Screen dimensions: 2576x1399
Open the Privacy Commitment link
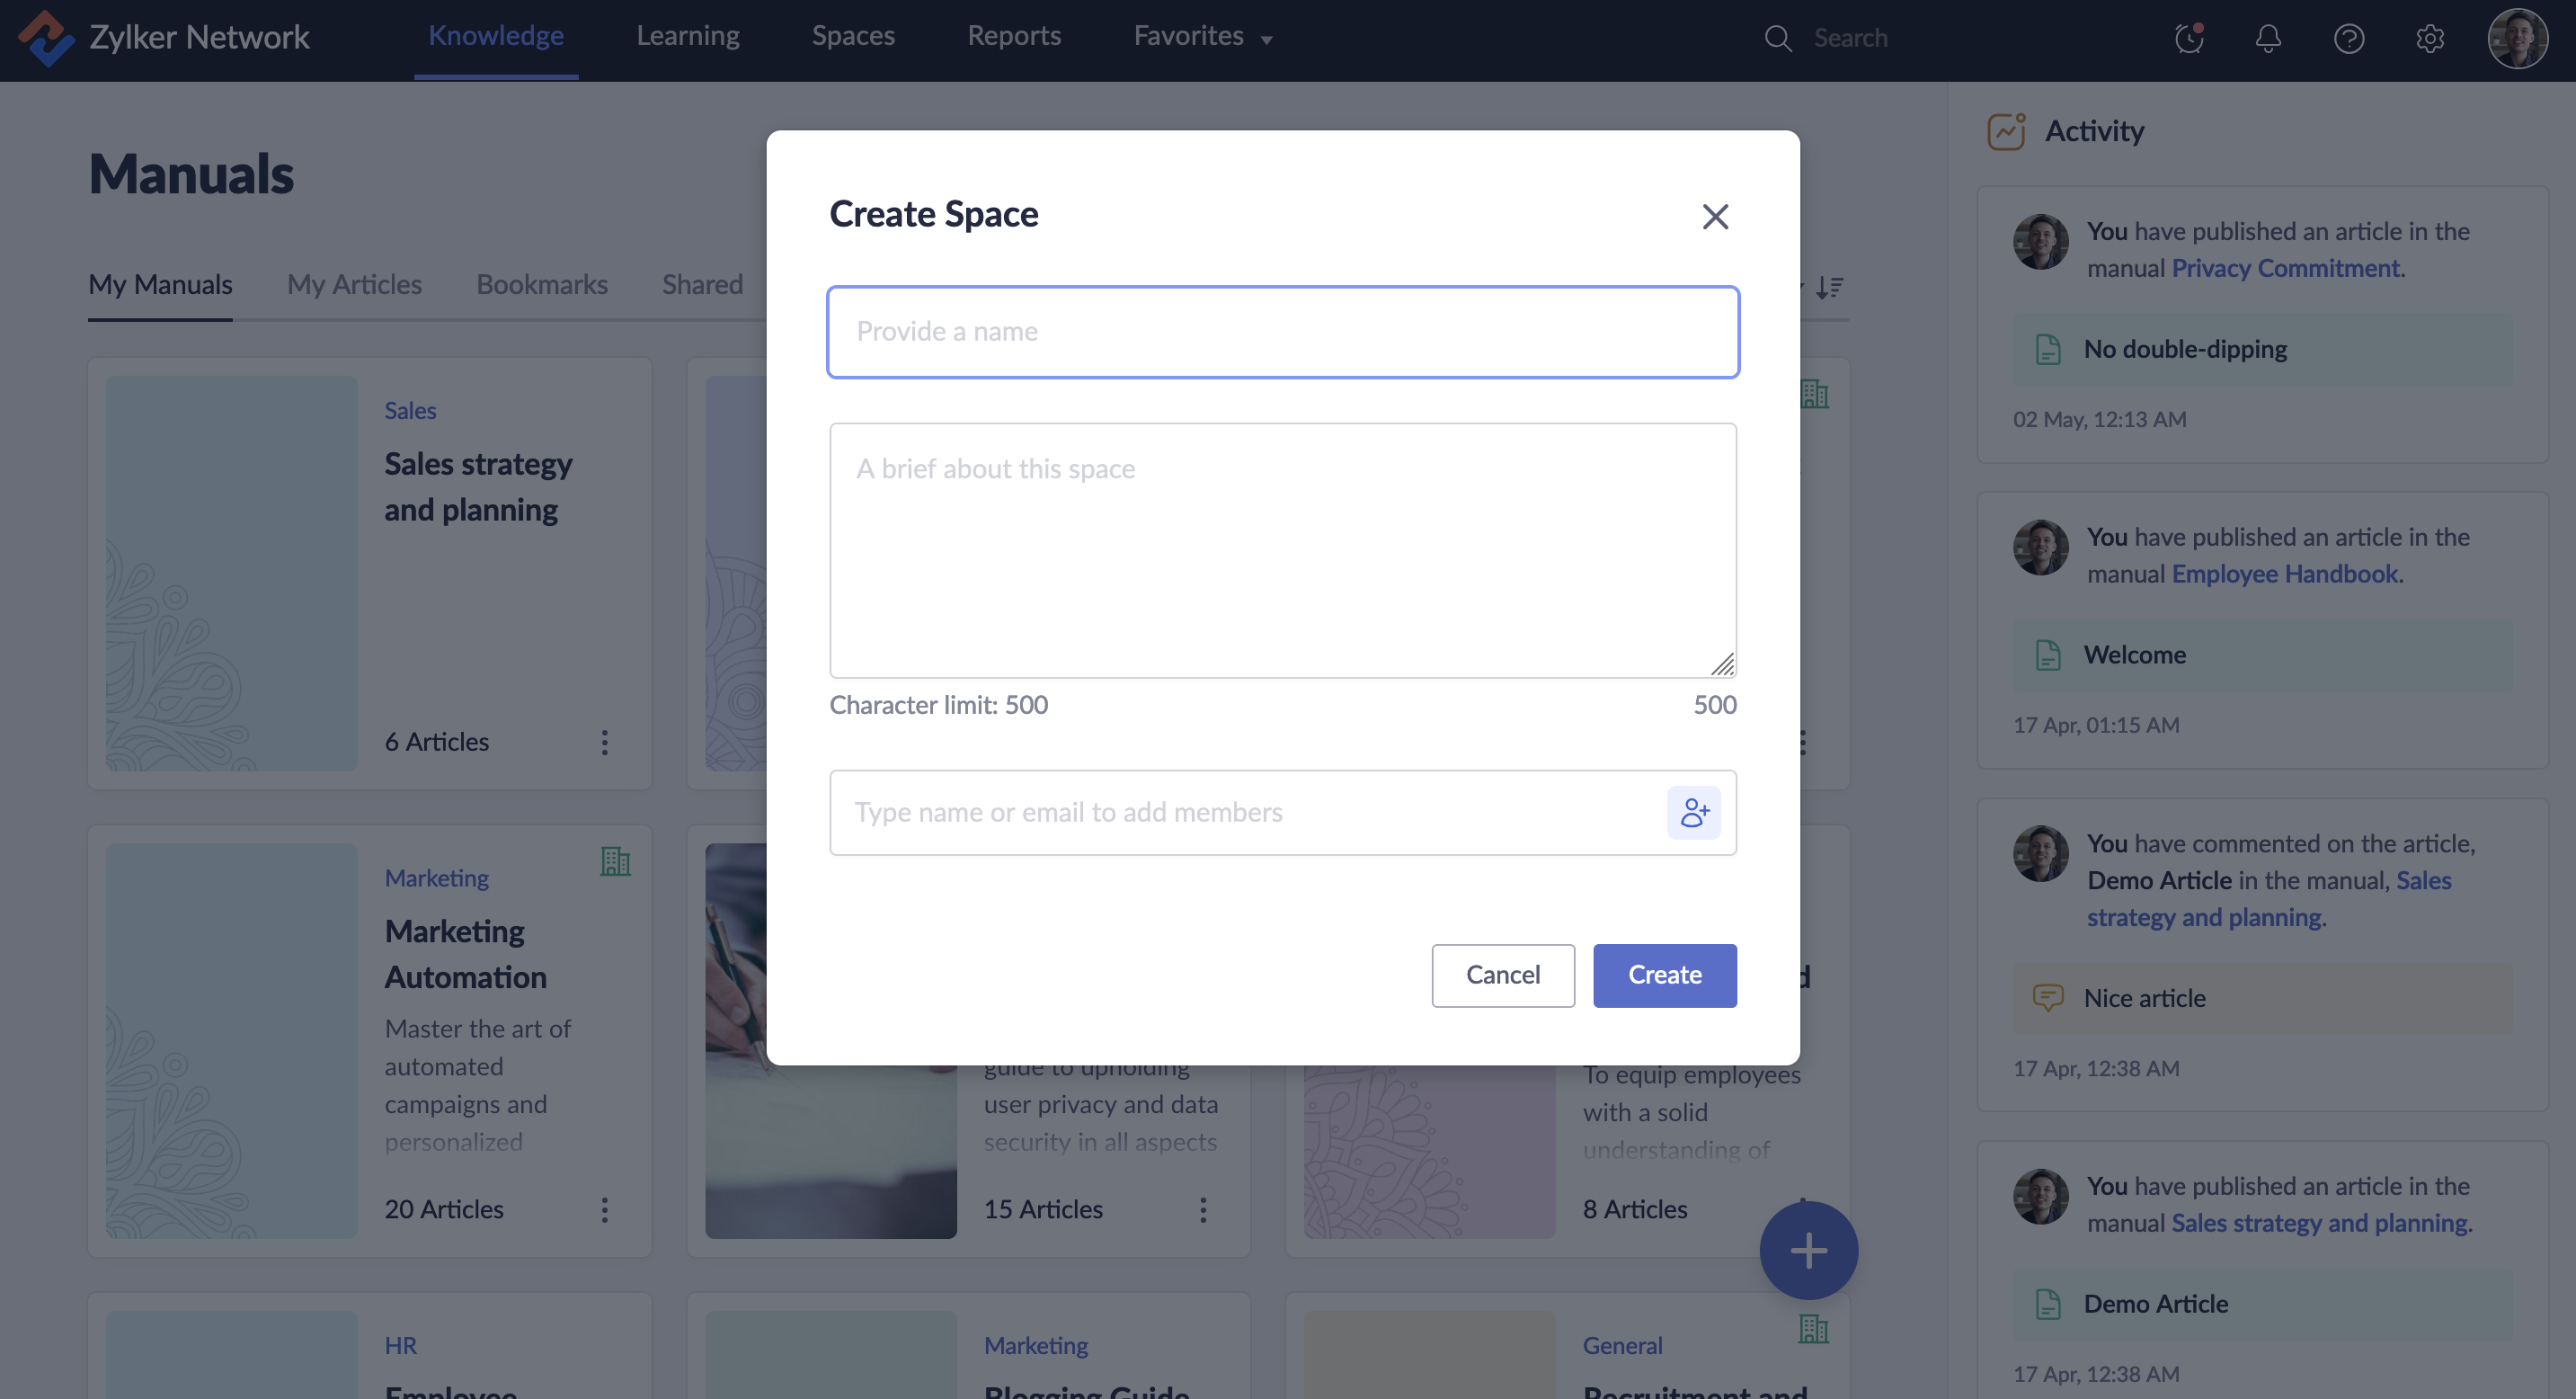point(2285,268)
